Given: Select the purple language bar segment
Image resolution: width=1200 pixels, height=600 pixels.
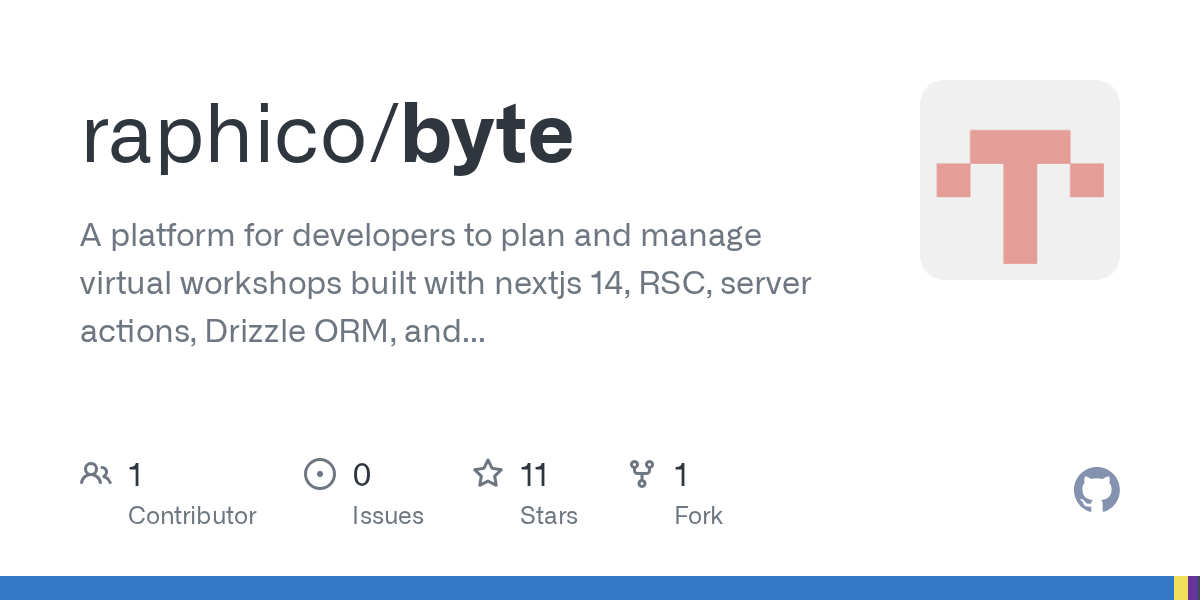Looking at the screenshot, I should (1194, 588).
